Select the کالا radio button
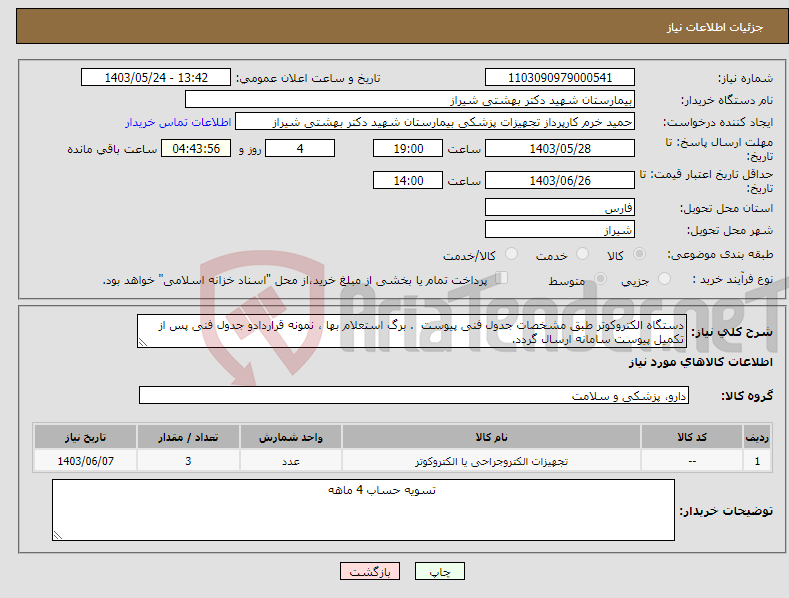This screenshot has height=598, width=789. click(640, 254)
